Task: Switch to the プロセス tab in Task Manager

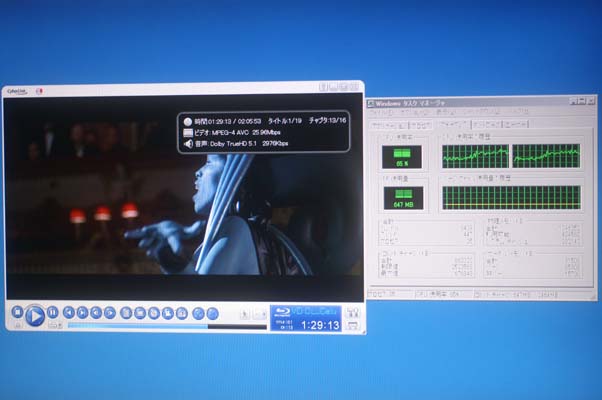Action: point(421,125)
